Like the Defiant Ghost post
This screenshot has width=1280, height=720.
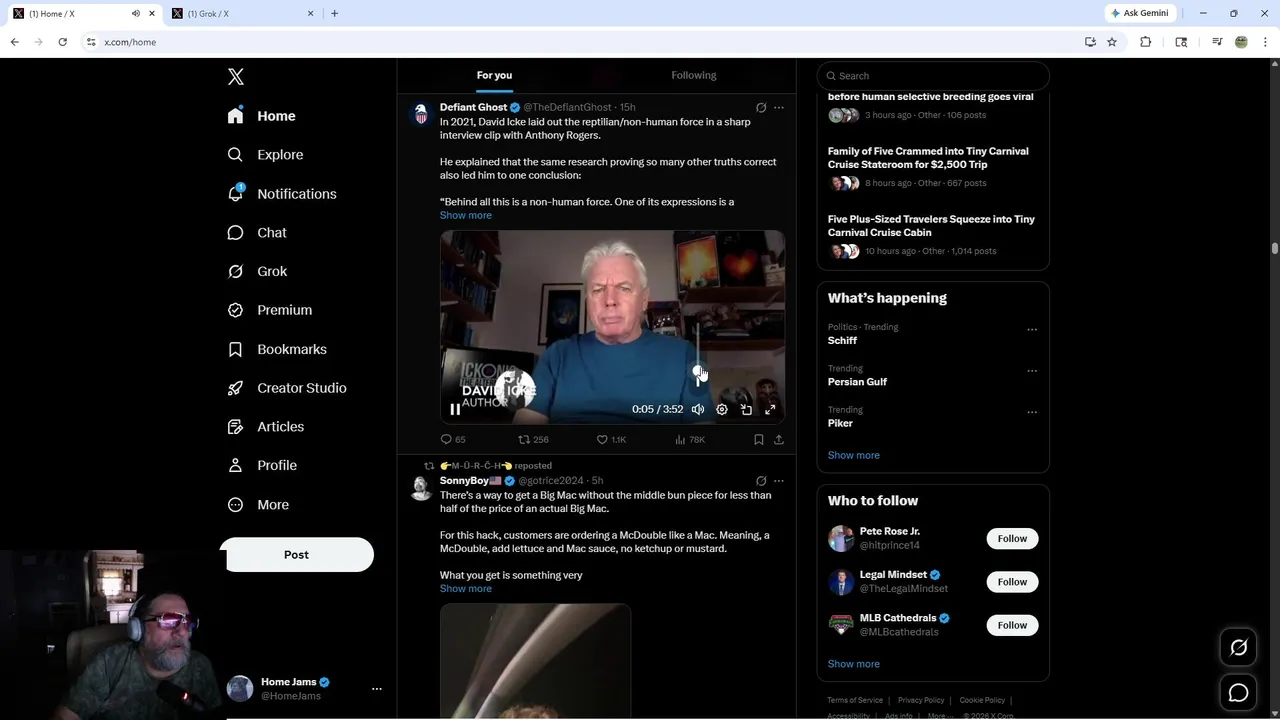coord(611,439)
